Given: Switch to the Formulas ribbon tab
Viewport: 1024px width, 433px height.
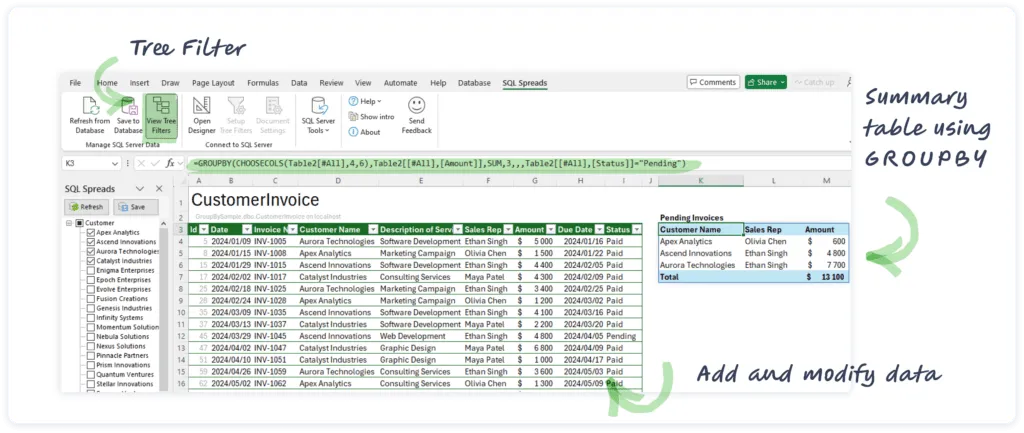Looking at the screenshot, I should [262, 82].
